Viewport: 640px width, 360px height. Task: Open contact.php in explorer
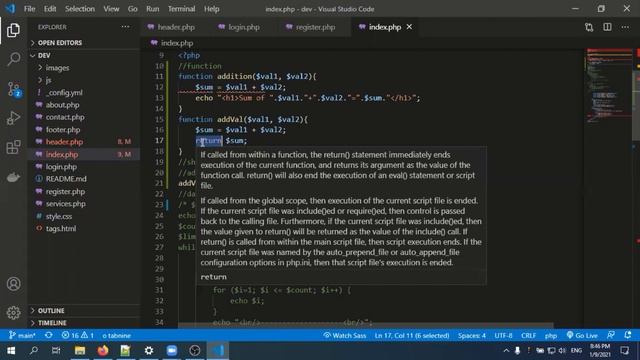tap(84, 117)
